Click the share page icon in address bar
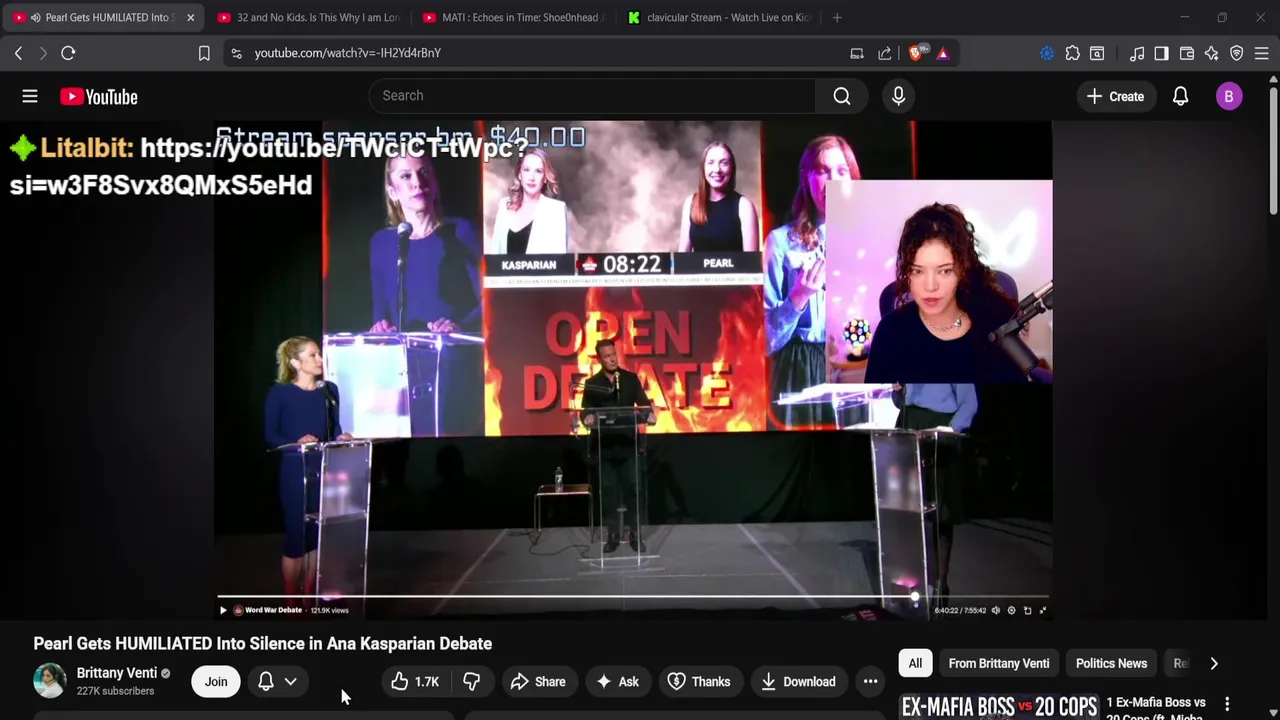This screenshot has height=720, width=1280. click(885, 53)
